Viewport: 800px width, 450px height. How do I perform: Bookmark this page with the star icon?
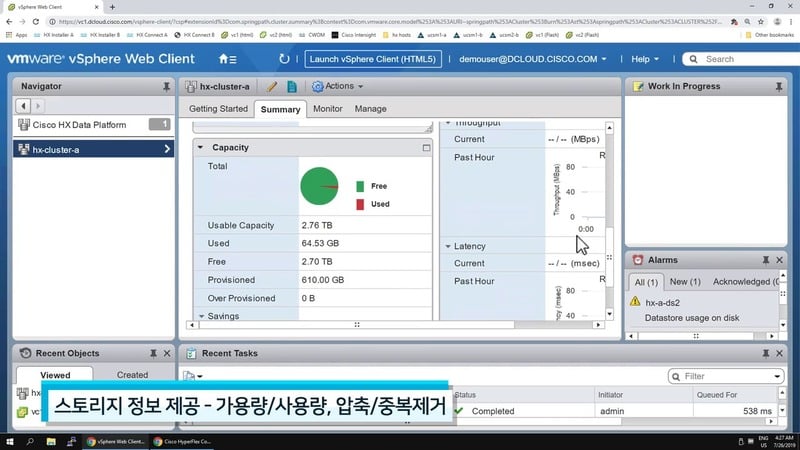coord(761,21)
